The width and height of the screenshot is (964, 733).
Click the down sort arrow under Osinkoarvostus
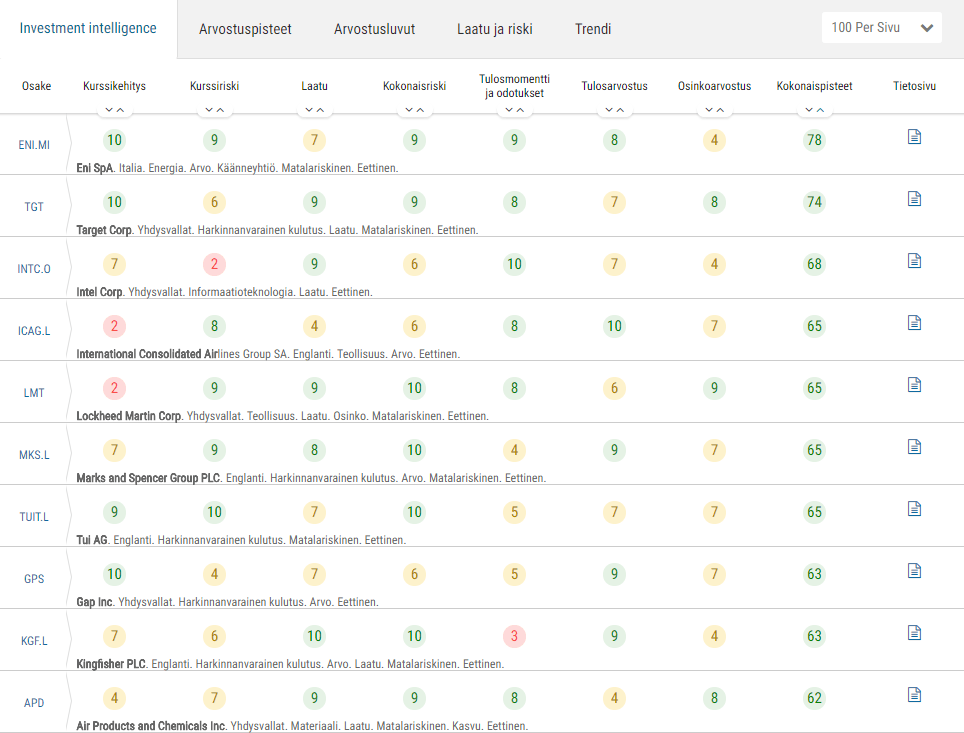click(709, 109)
